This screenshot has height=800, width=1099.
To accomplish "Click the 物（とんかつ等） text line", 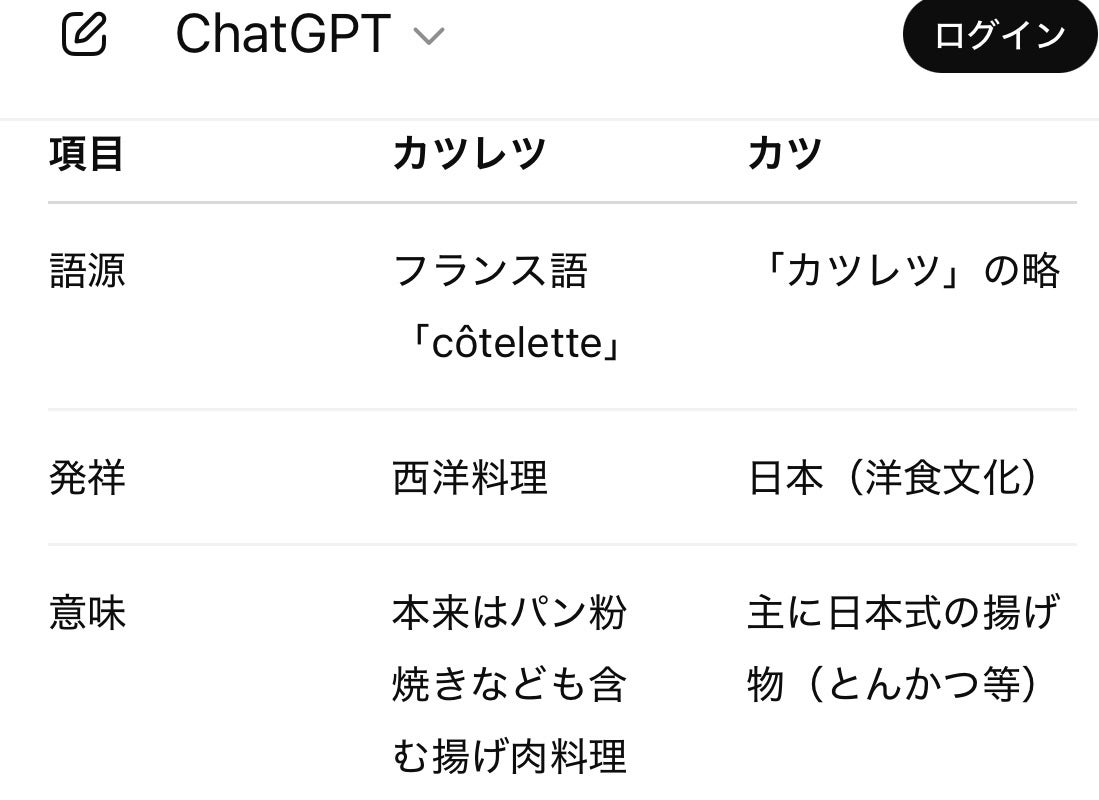I will (x=893, y=685).
